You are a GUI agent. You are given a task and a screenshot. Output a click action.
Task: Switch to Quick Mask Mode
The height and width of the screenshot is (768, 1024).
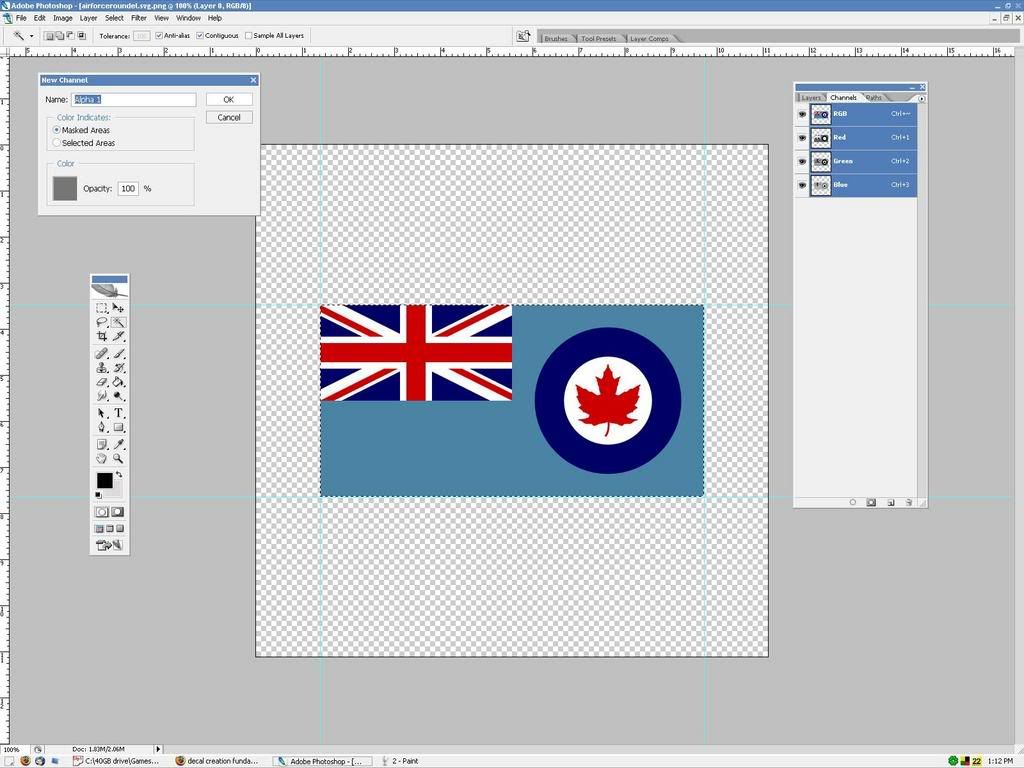tap(118, 512)
